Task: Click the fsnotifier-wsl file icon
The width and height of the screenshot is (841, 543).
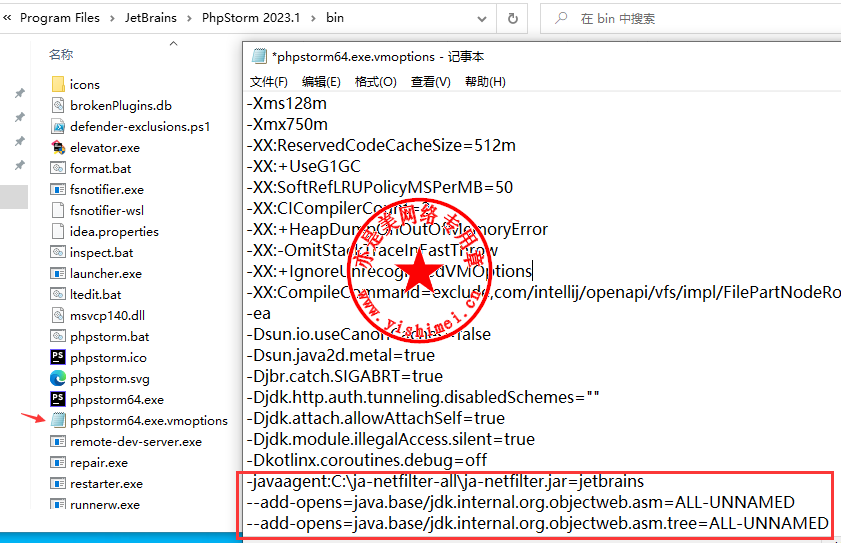Action: click(x=58, y=210)
